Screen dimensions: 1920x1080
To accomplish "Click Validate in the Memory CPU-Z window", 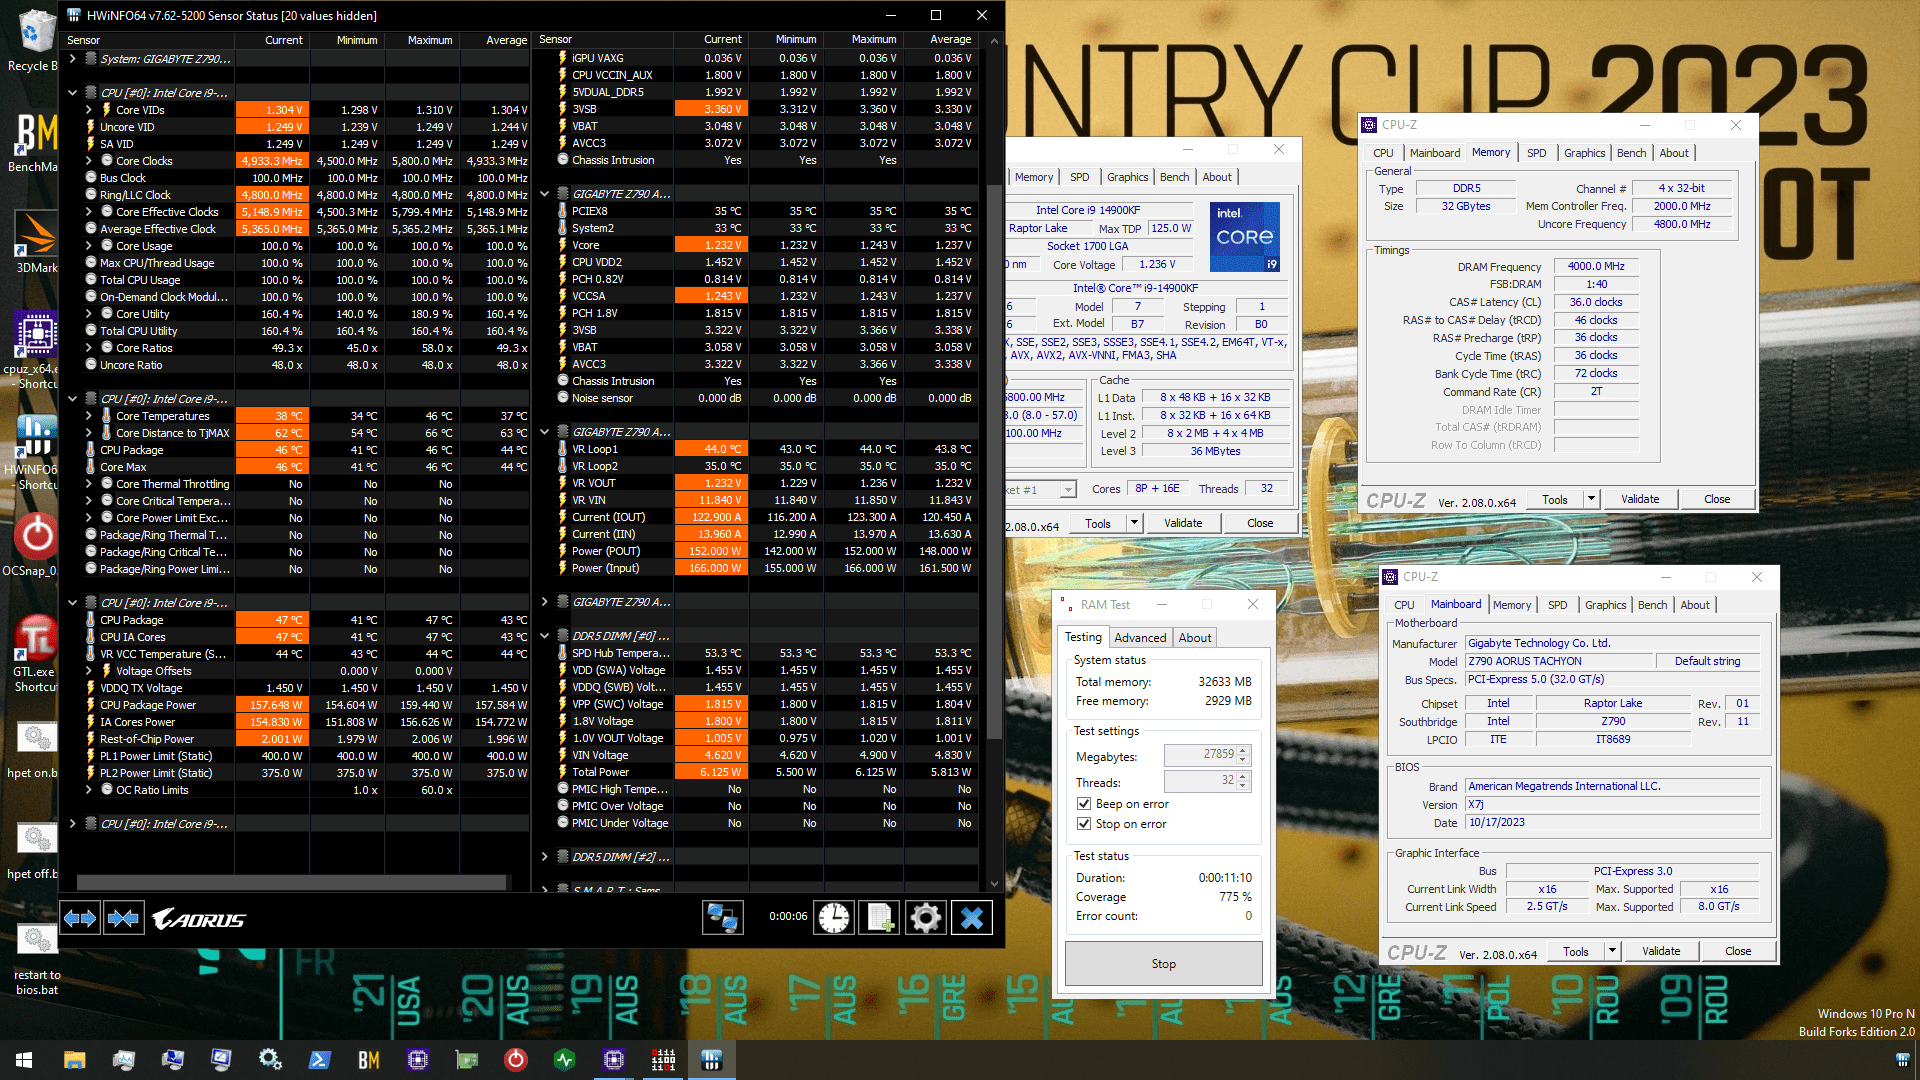I will tap(1640, 499).
